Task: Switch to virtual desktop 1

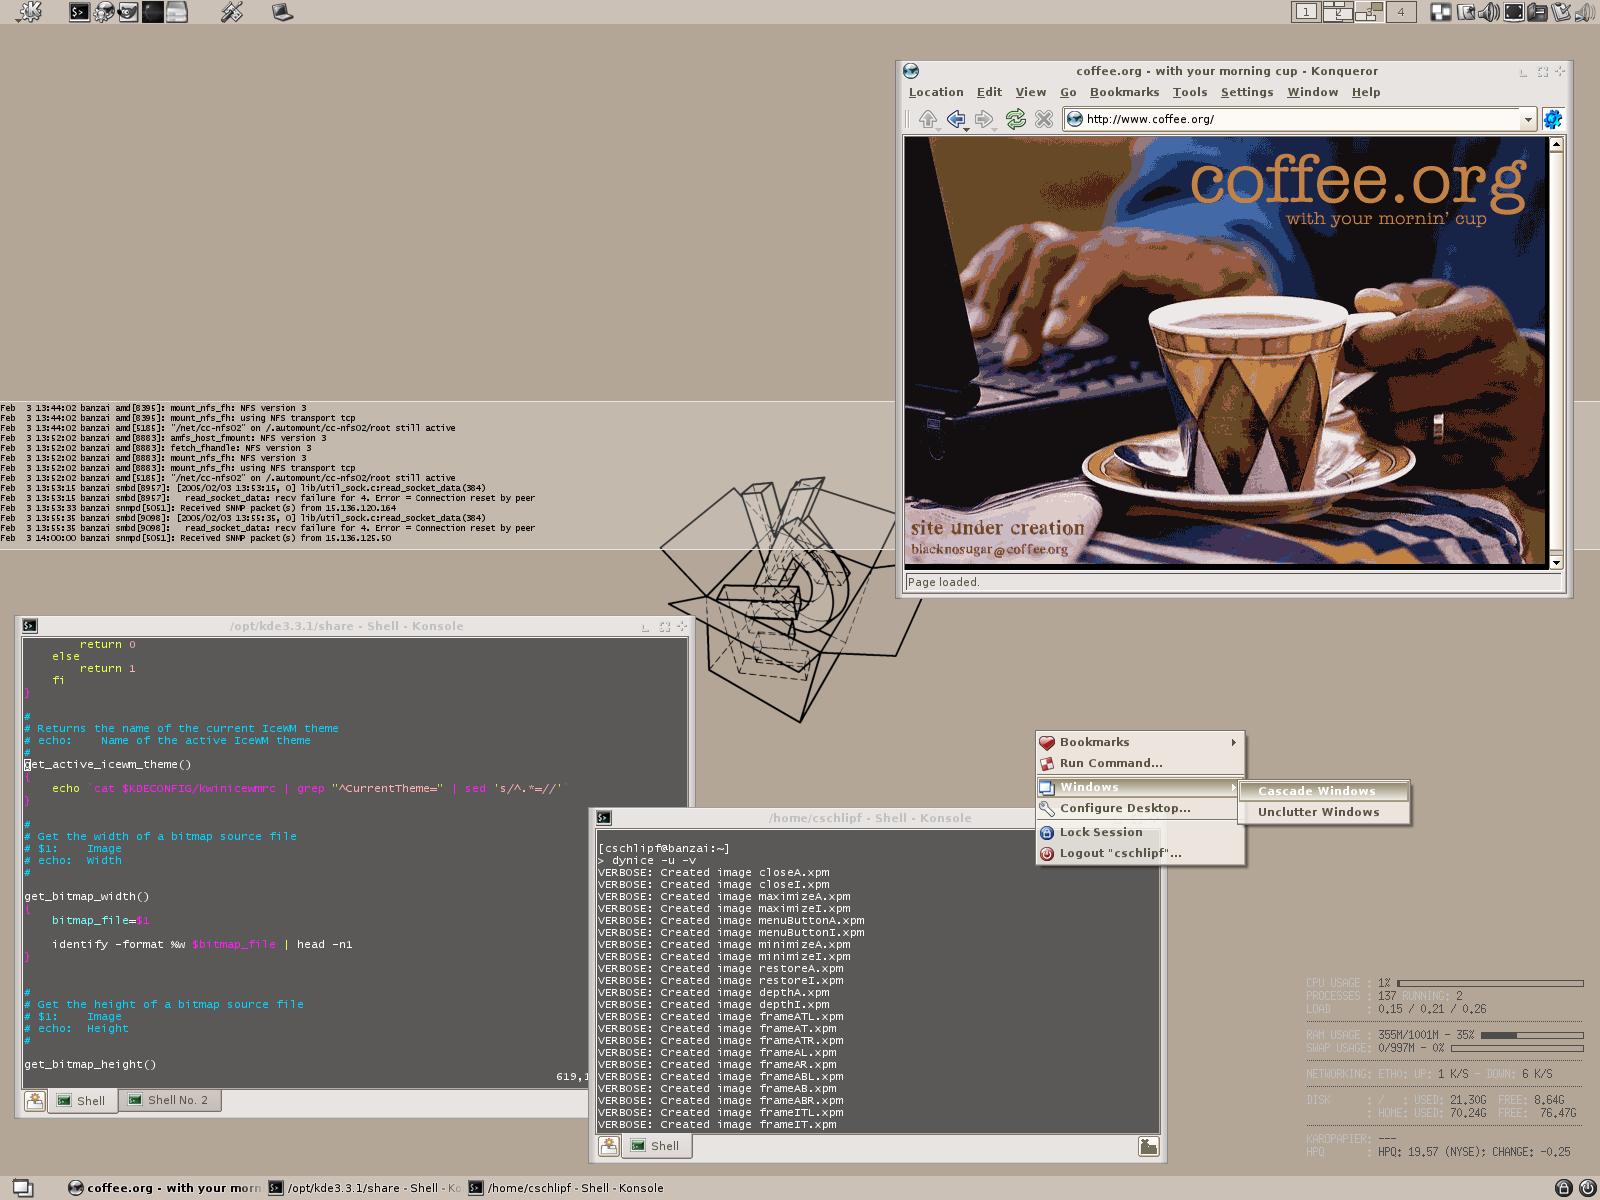Action: 1305,12
